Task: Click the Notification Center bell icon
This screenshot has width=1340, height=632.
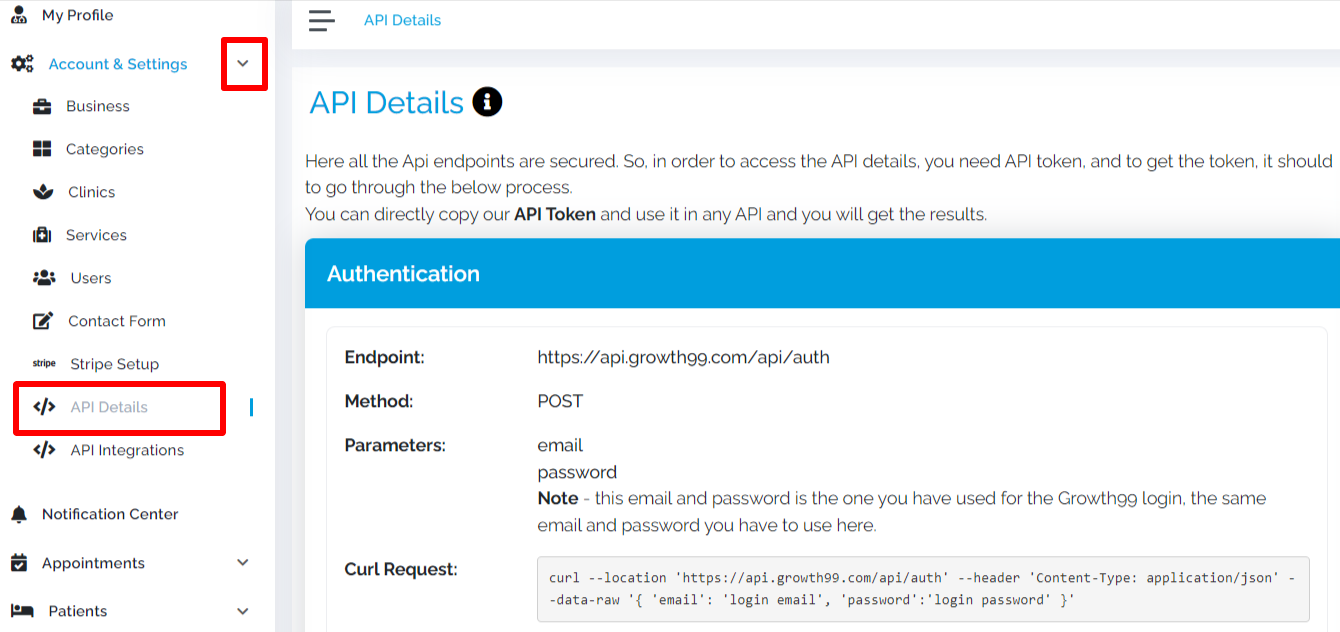Action: coord(19,514)
